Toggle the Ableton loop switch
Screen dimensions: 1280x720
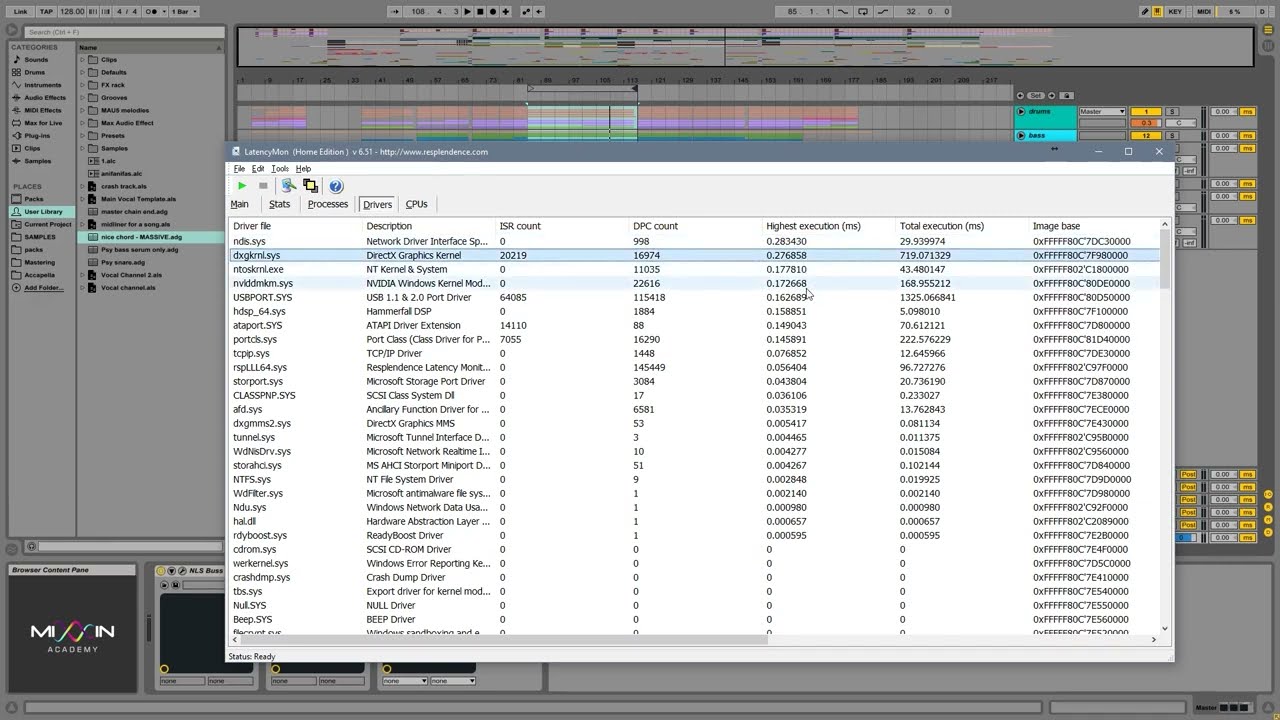(x=863, y=12)
